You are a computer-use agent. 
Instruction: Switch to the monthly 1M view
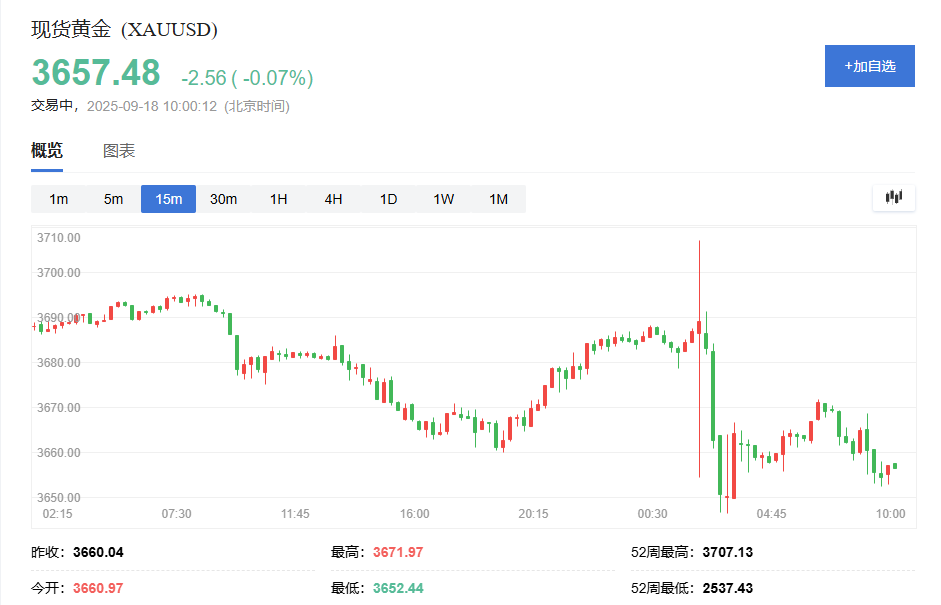(x=498, y=199)
